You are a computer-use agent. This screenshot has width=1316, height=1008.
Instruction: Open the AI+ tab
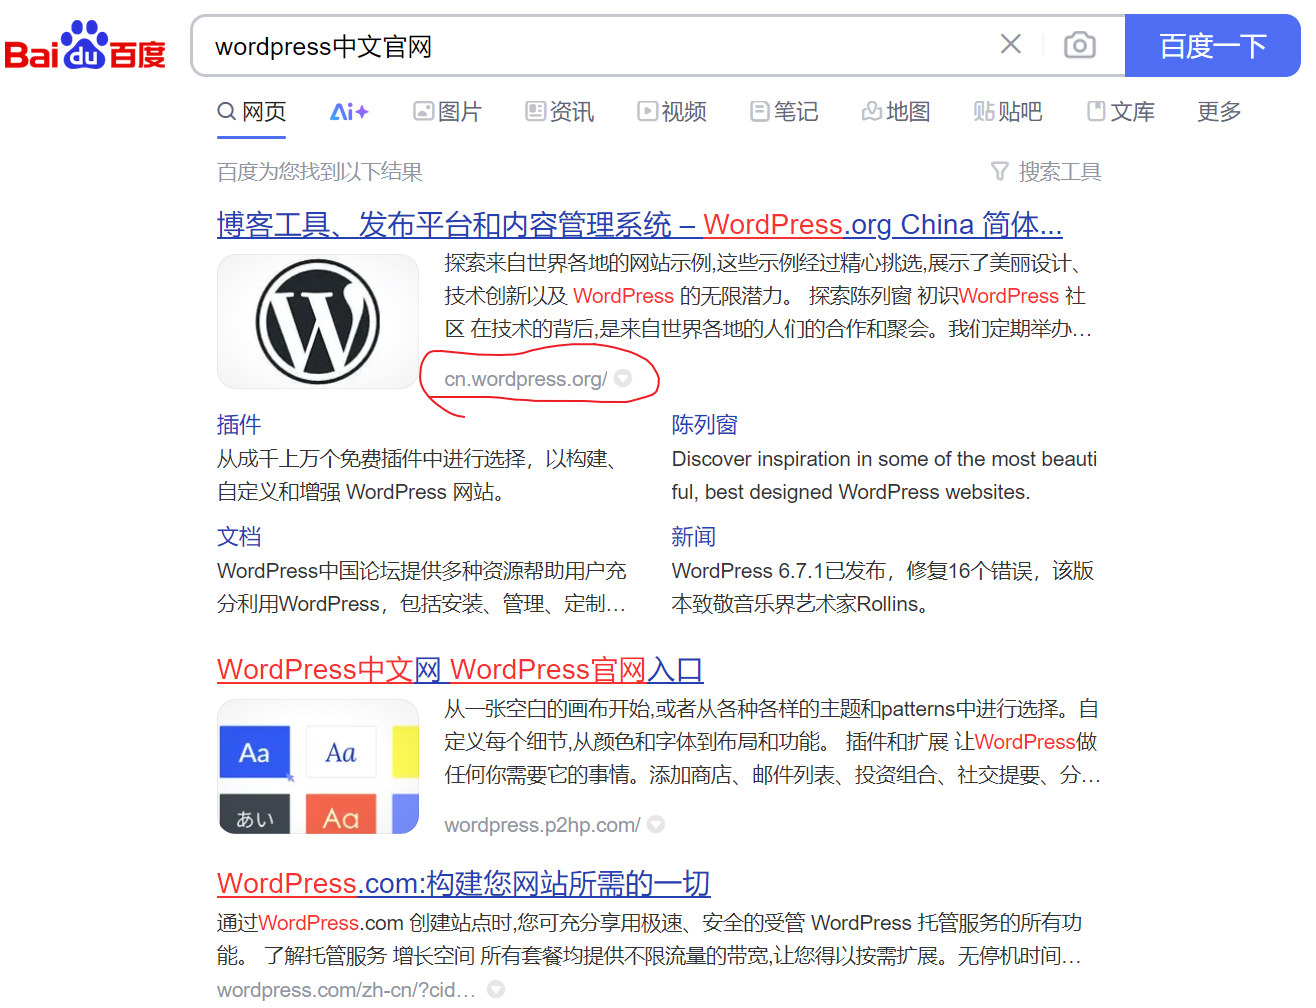pos(349,111)
